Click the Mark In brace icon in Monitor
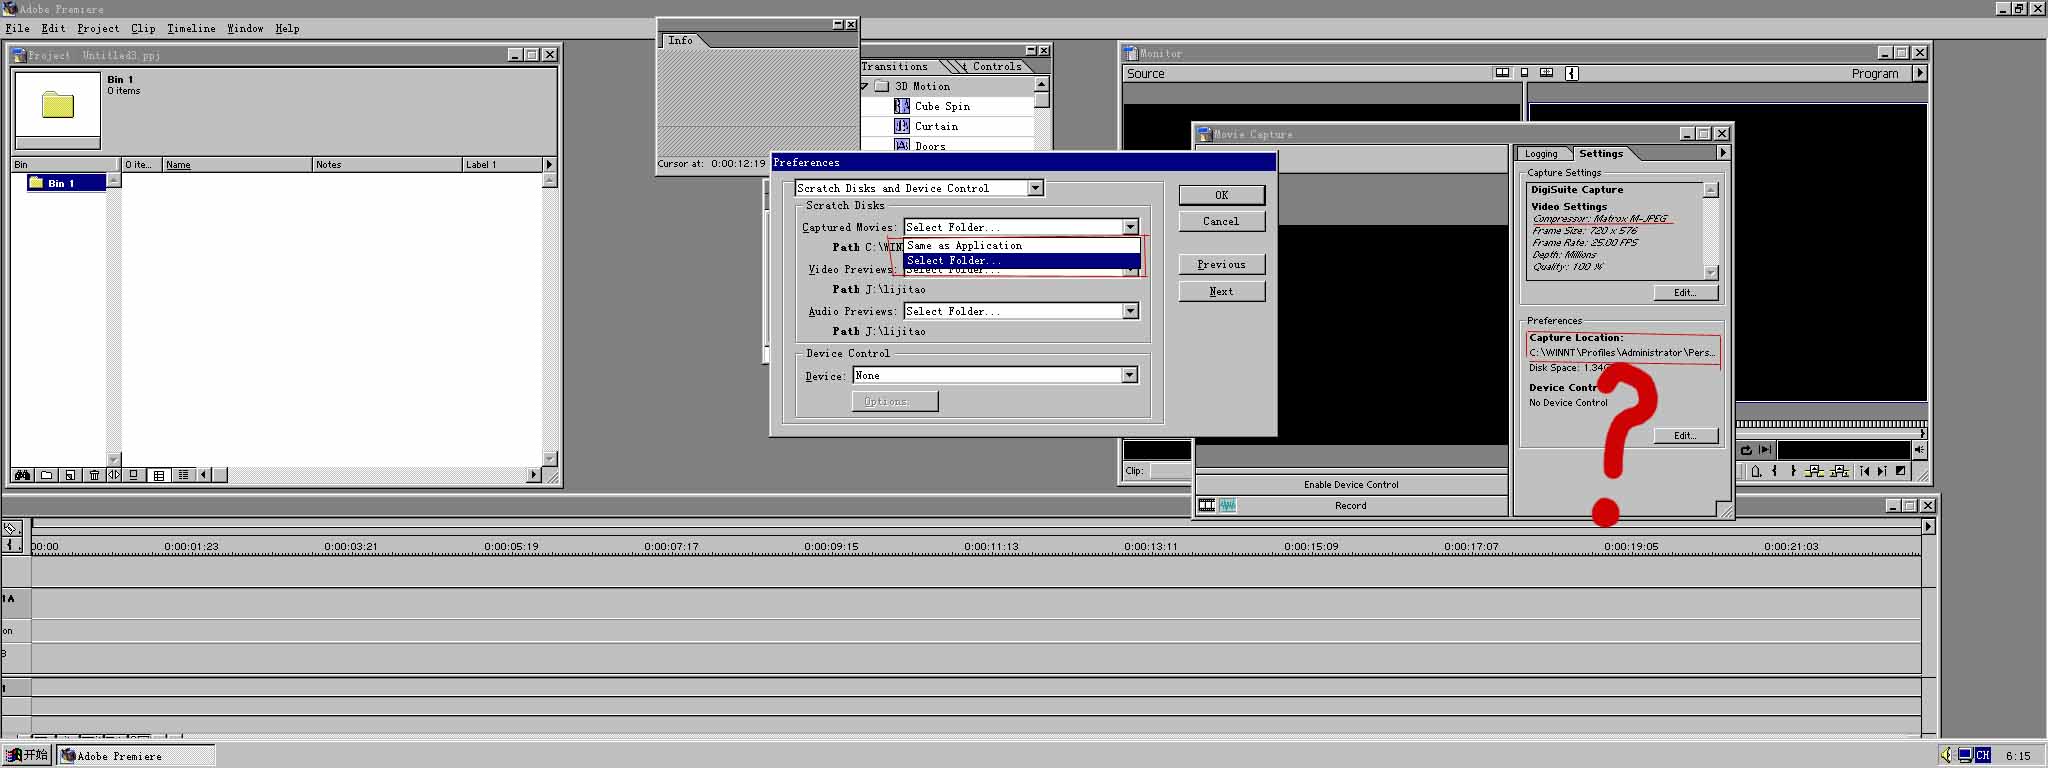Viewport: 2048px width, 768px height. pyautogui.click(x=1775, y=471)
